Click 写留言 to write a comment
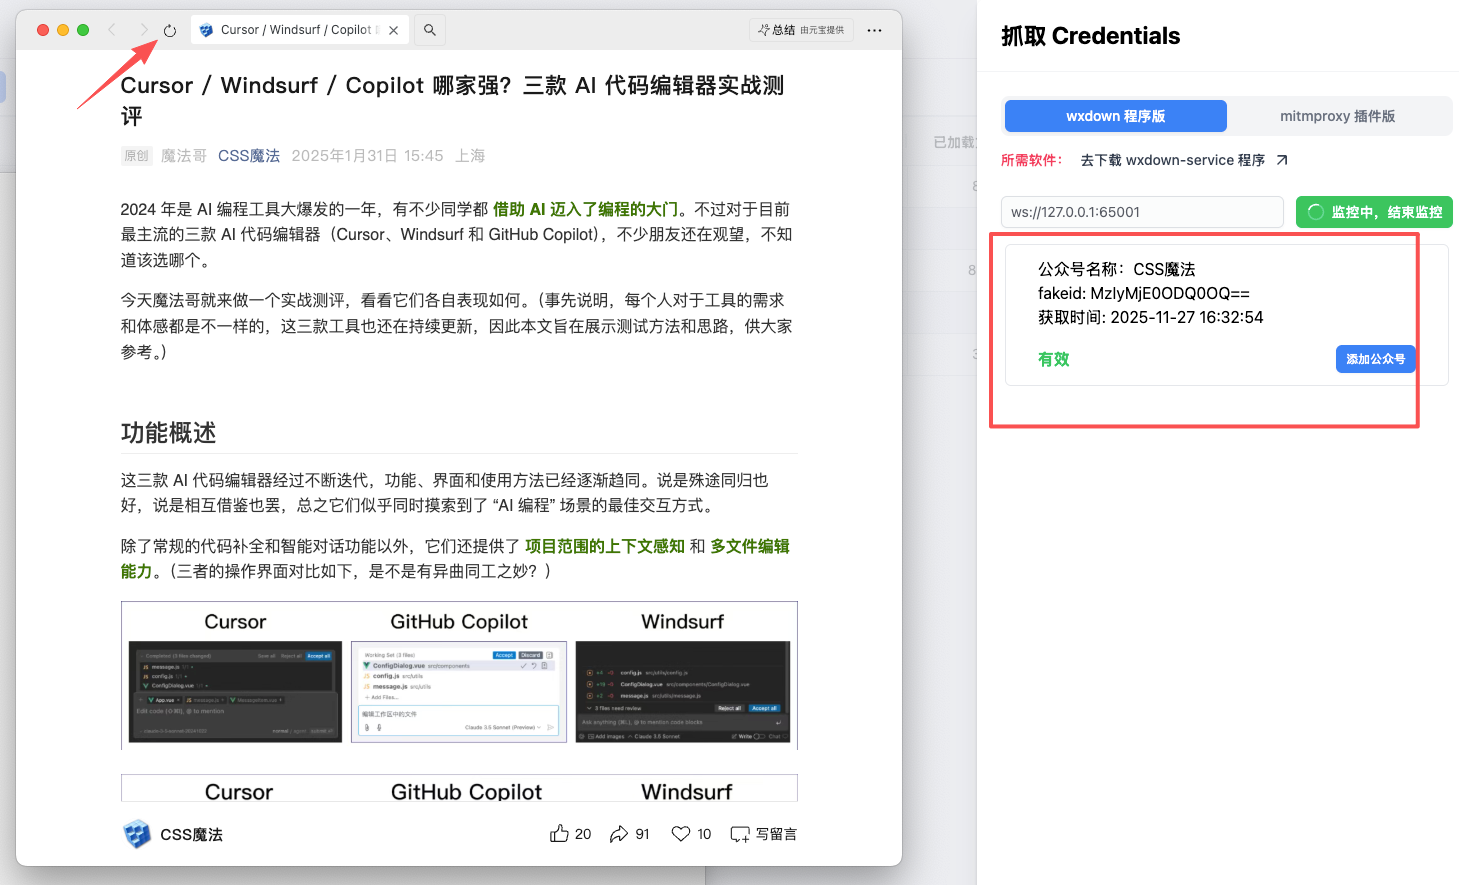The image size is (1459, 885). [x=764, y=834]
